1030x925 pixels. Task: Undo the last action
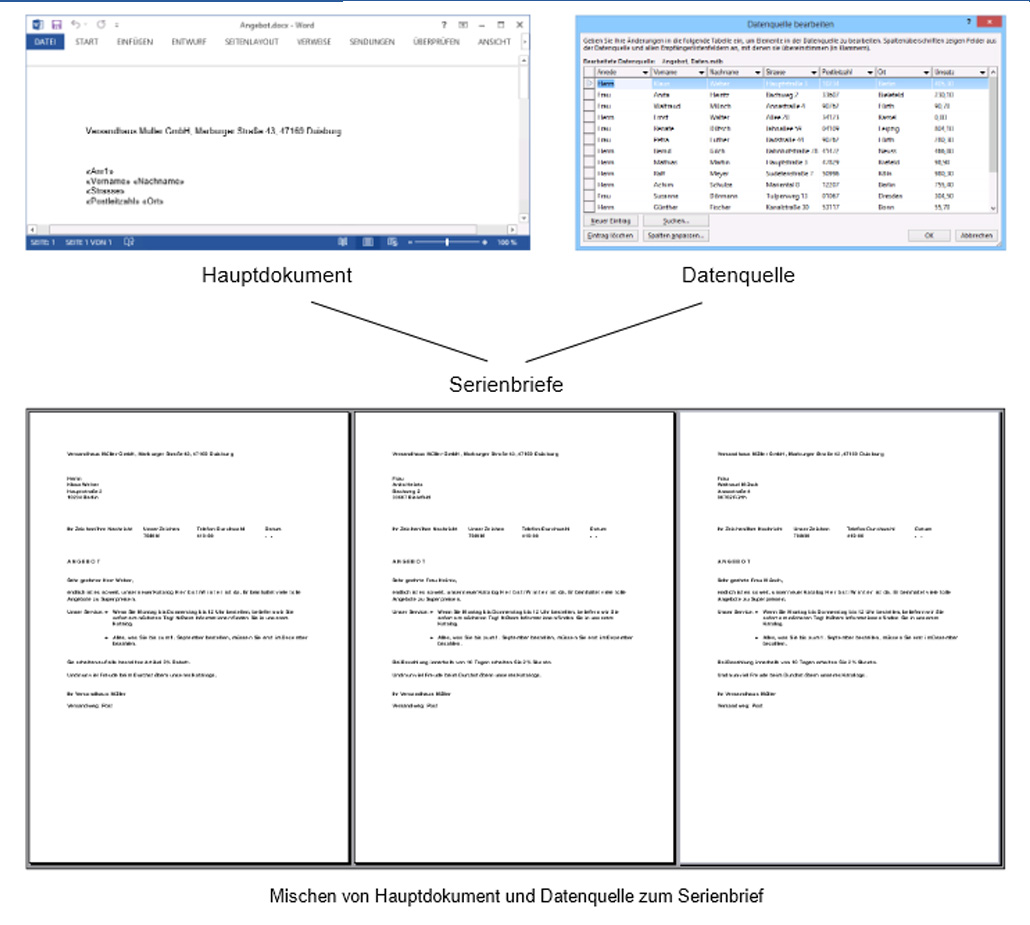[76, 24]
